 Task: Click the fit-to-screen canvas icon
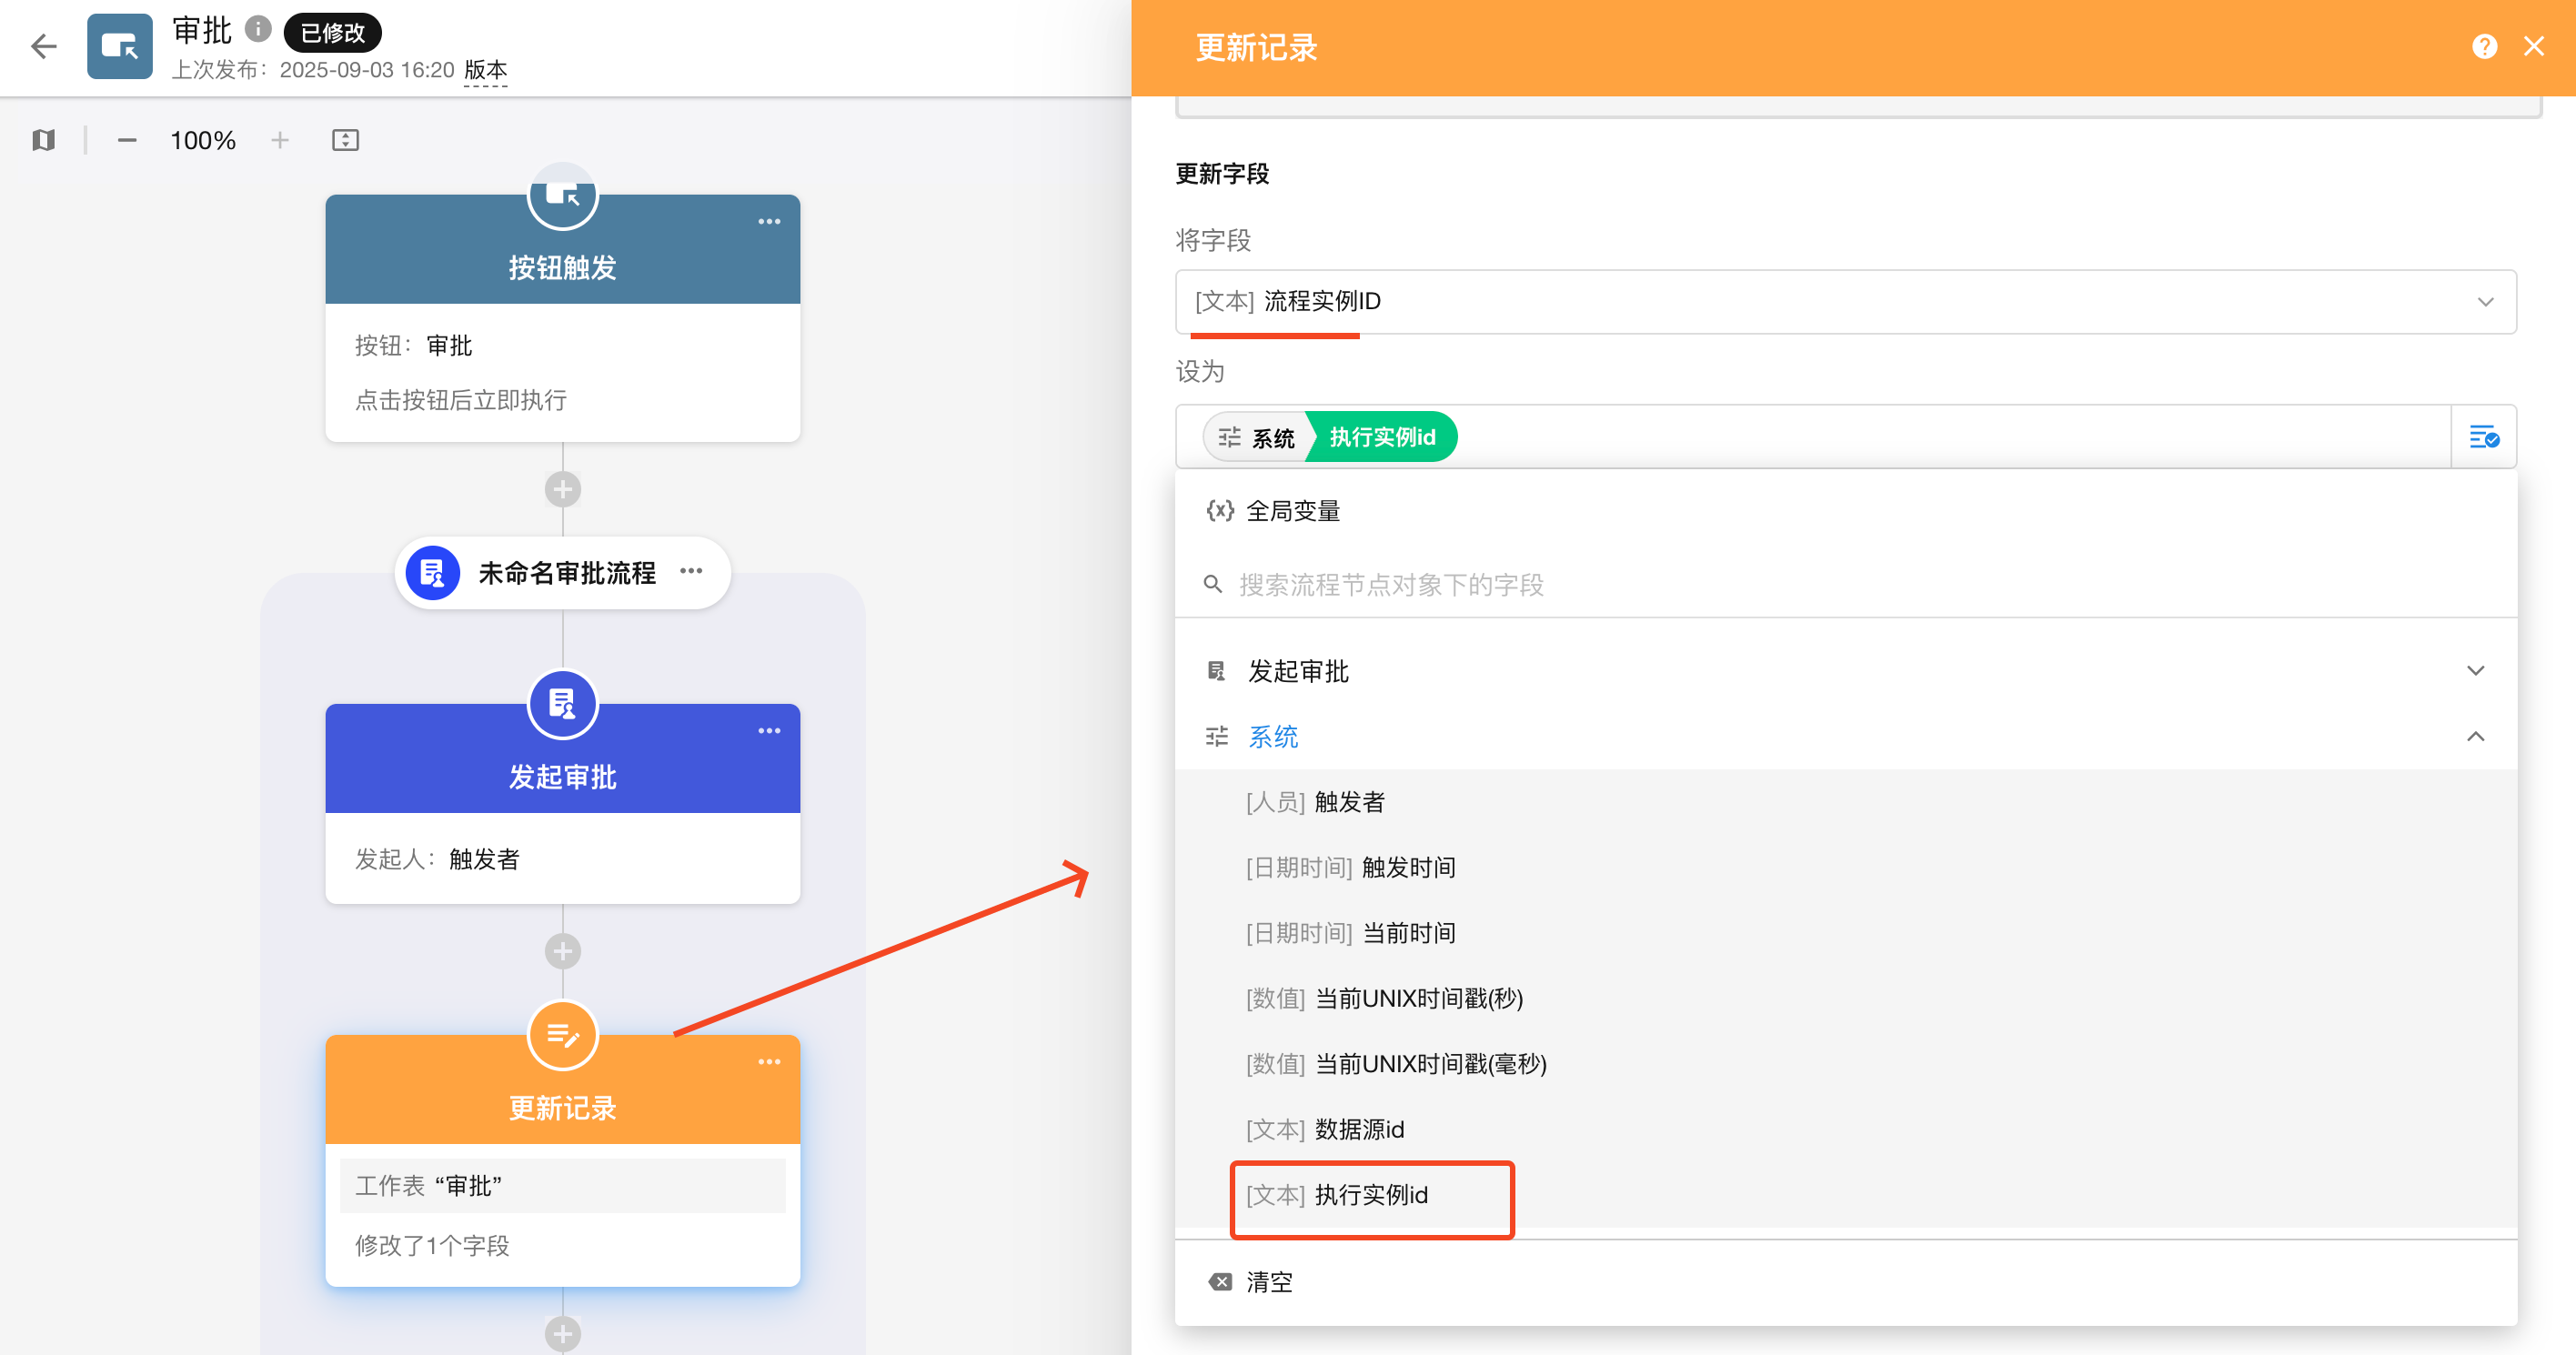click(345, 140)
